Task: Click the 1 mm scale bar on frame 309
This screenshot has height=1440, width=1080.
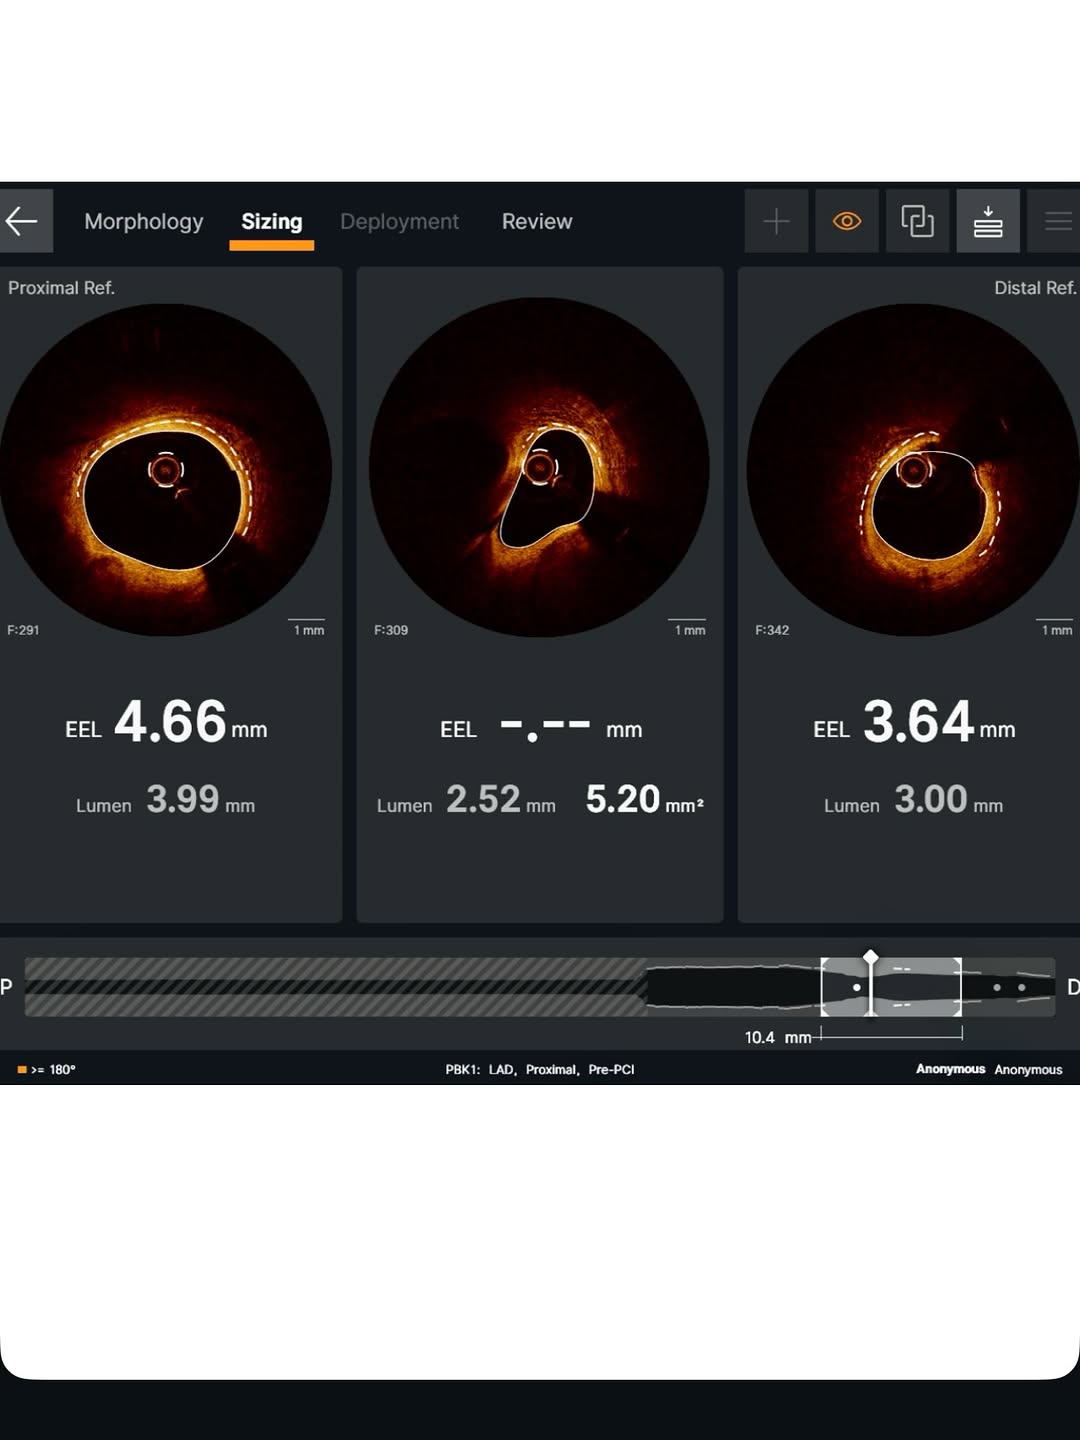Action: (688, 627)
